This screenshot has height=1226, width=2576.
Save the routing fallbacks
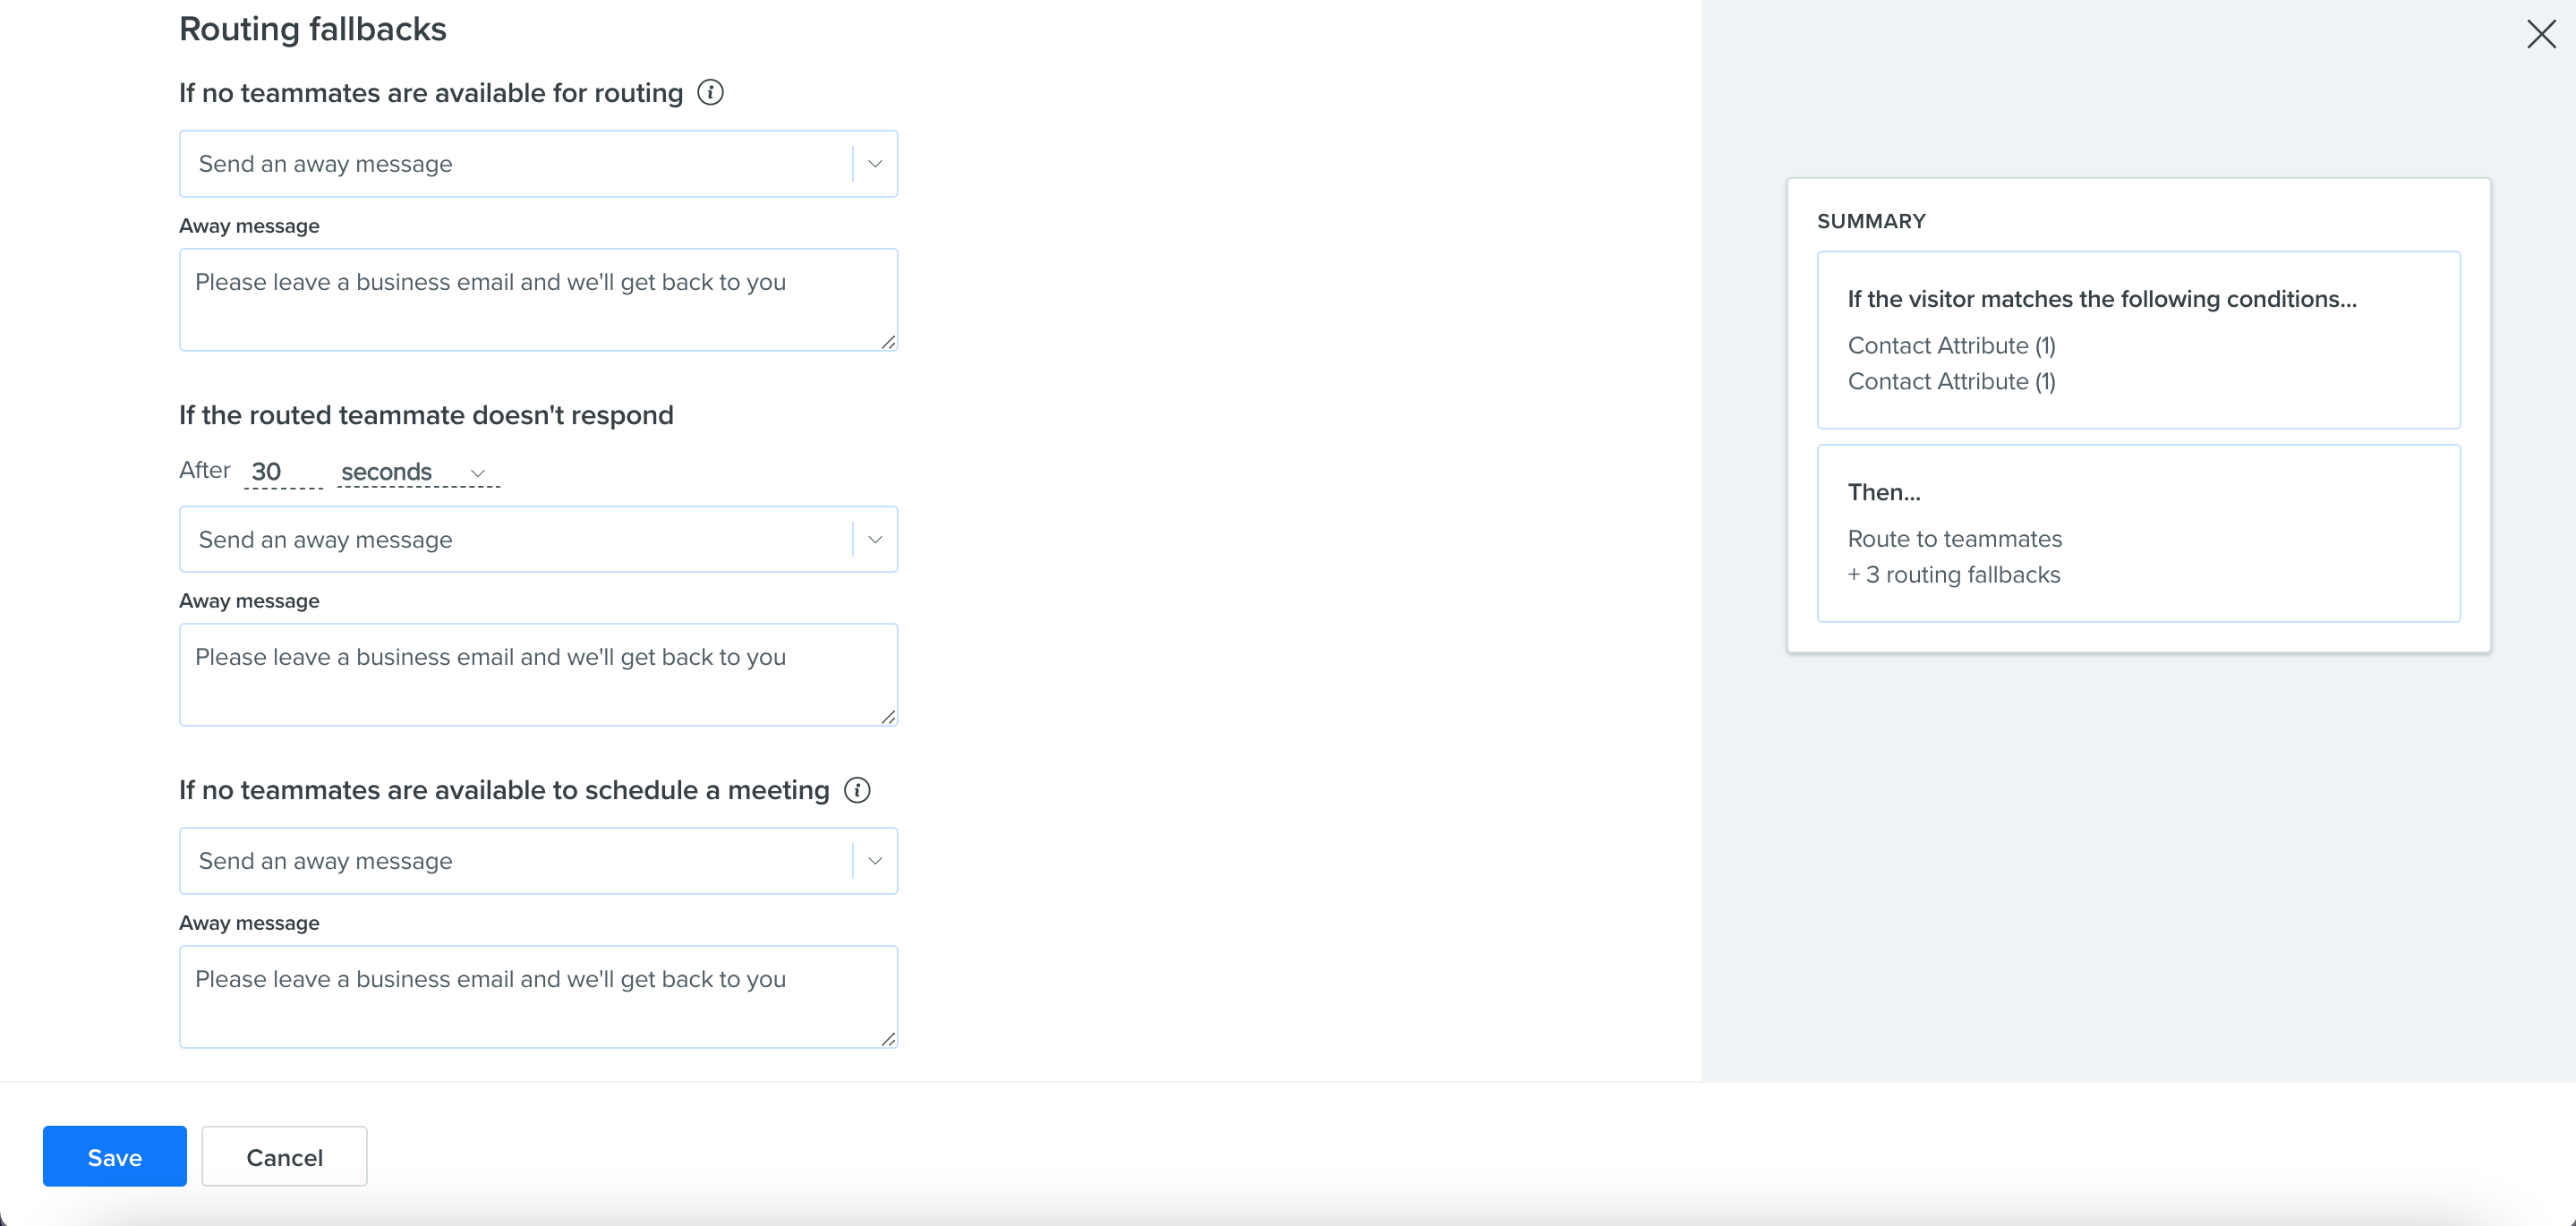[x=115, y=1157]
